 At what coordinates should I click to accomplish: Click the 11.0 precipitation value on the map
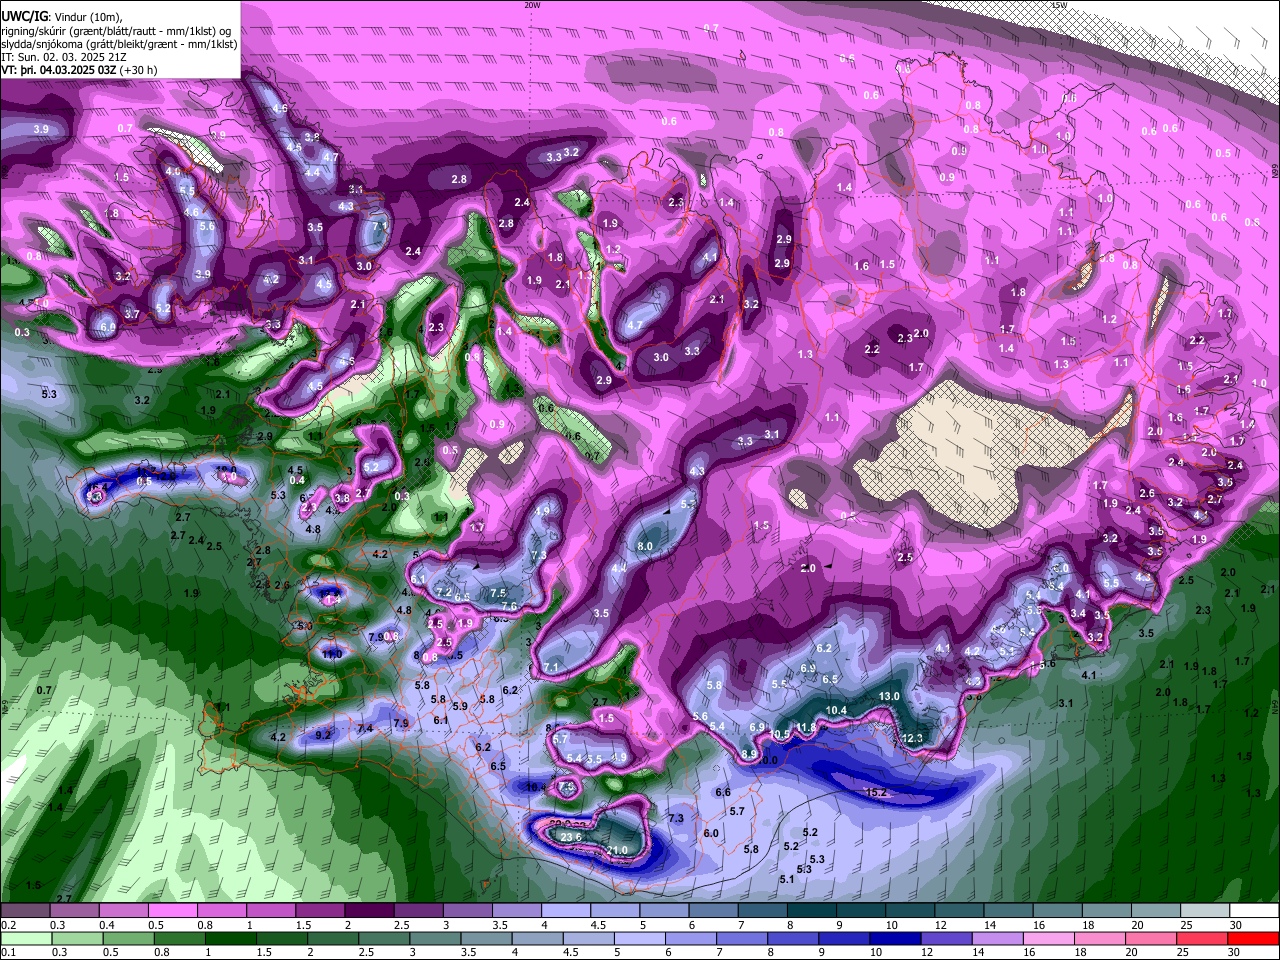[x=332, y=654]
